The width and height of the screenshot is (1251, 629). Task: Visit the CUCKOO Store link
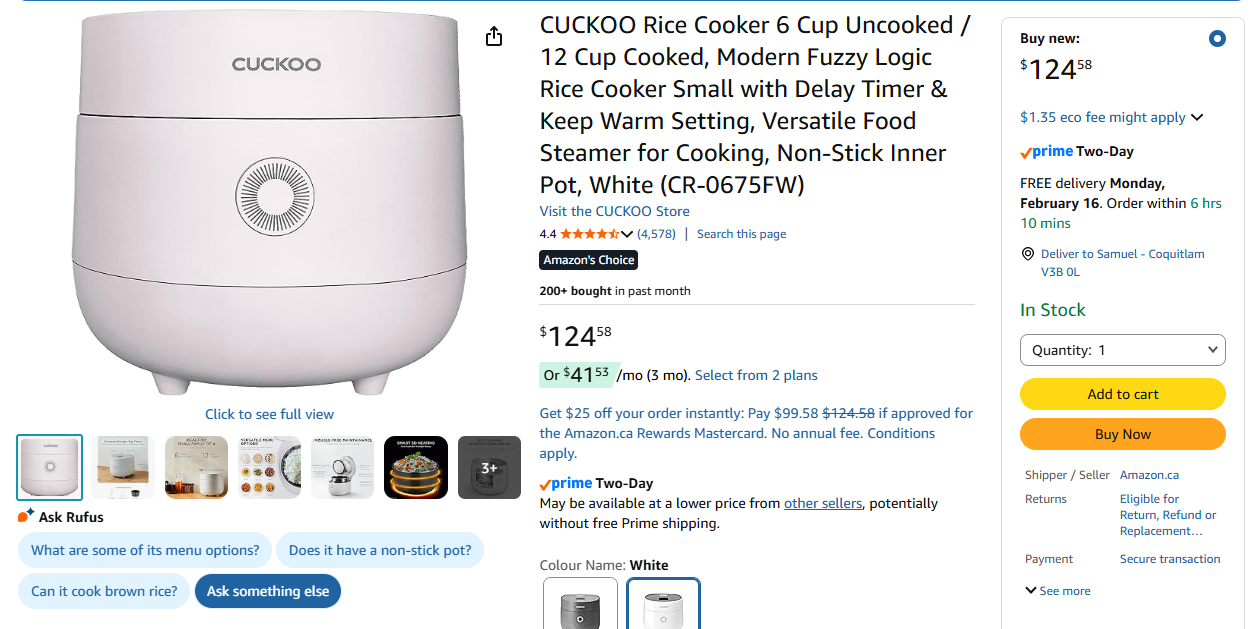coord(614,211)
